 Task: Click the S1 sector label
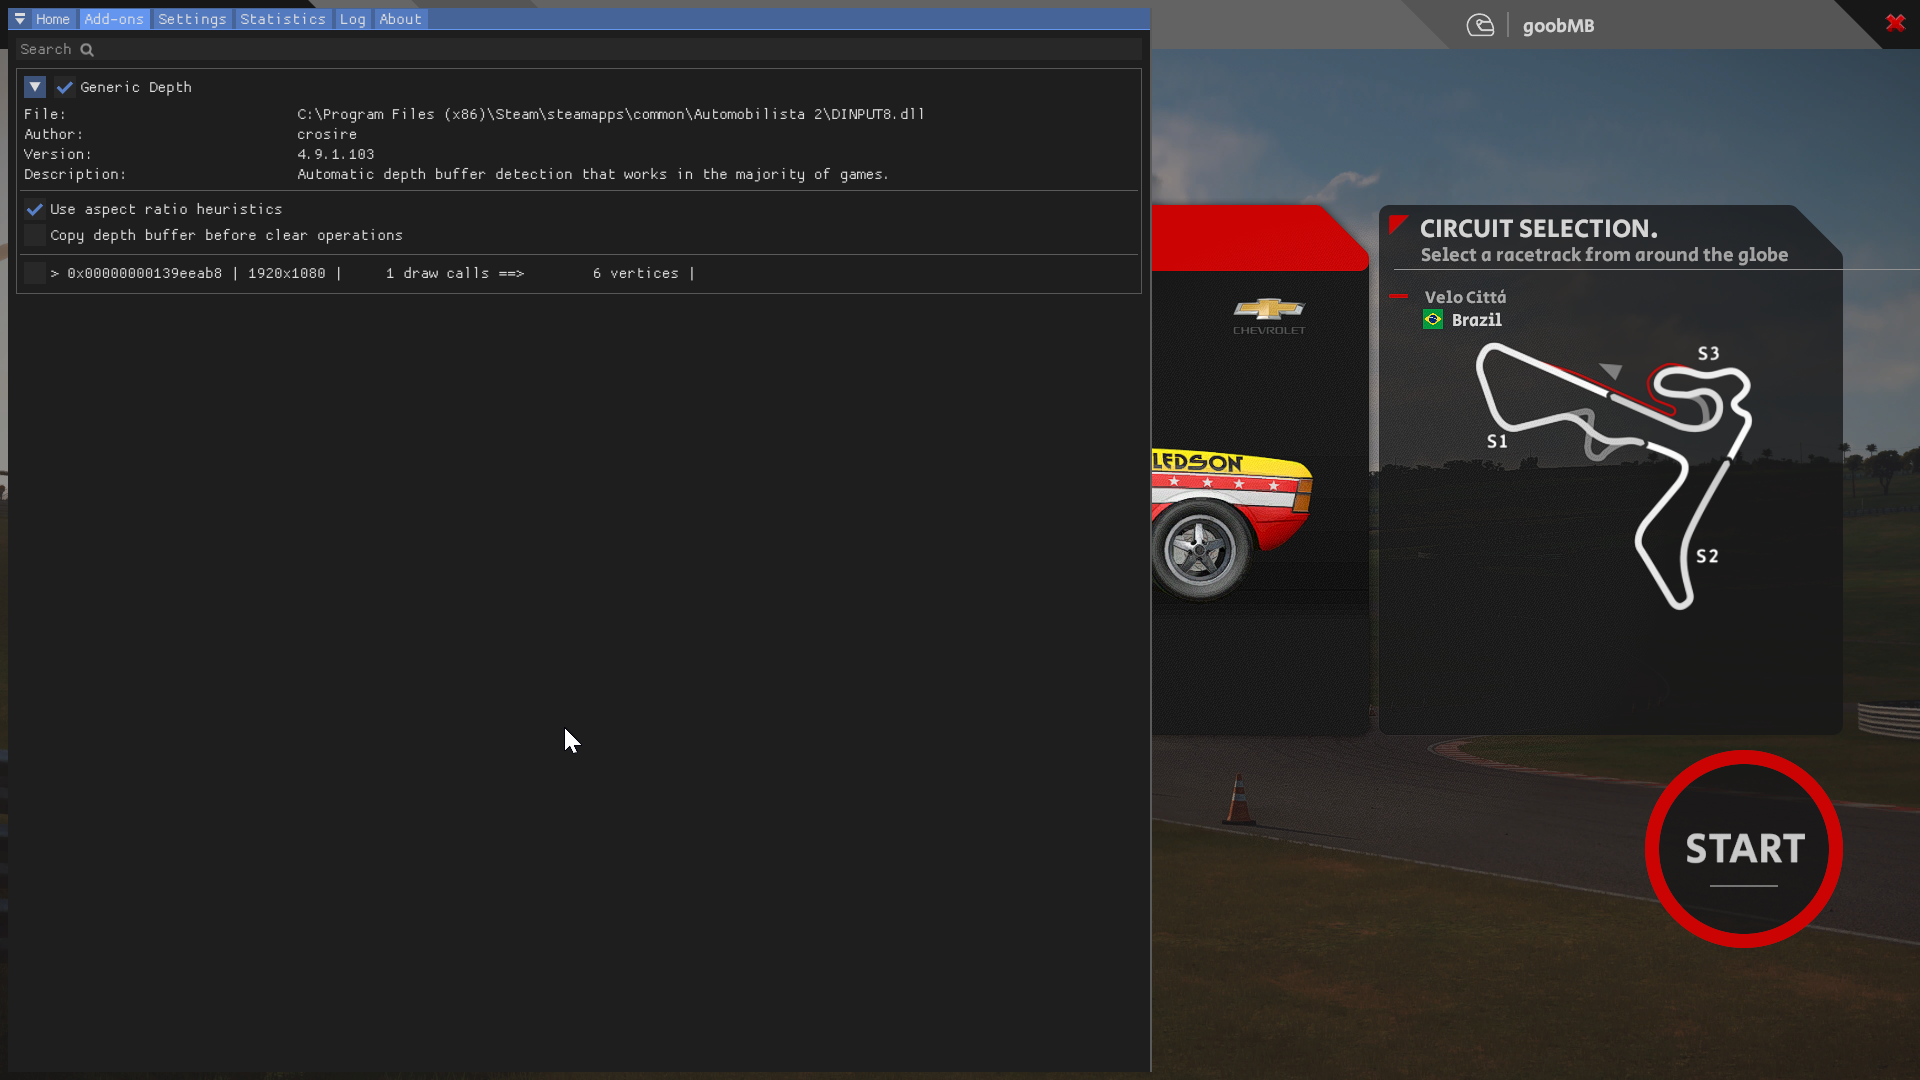(x=1497, y=441)
